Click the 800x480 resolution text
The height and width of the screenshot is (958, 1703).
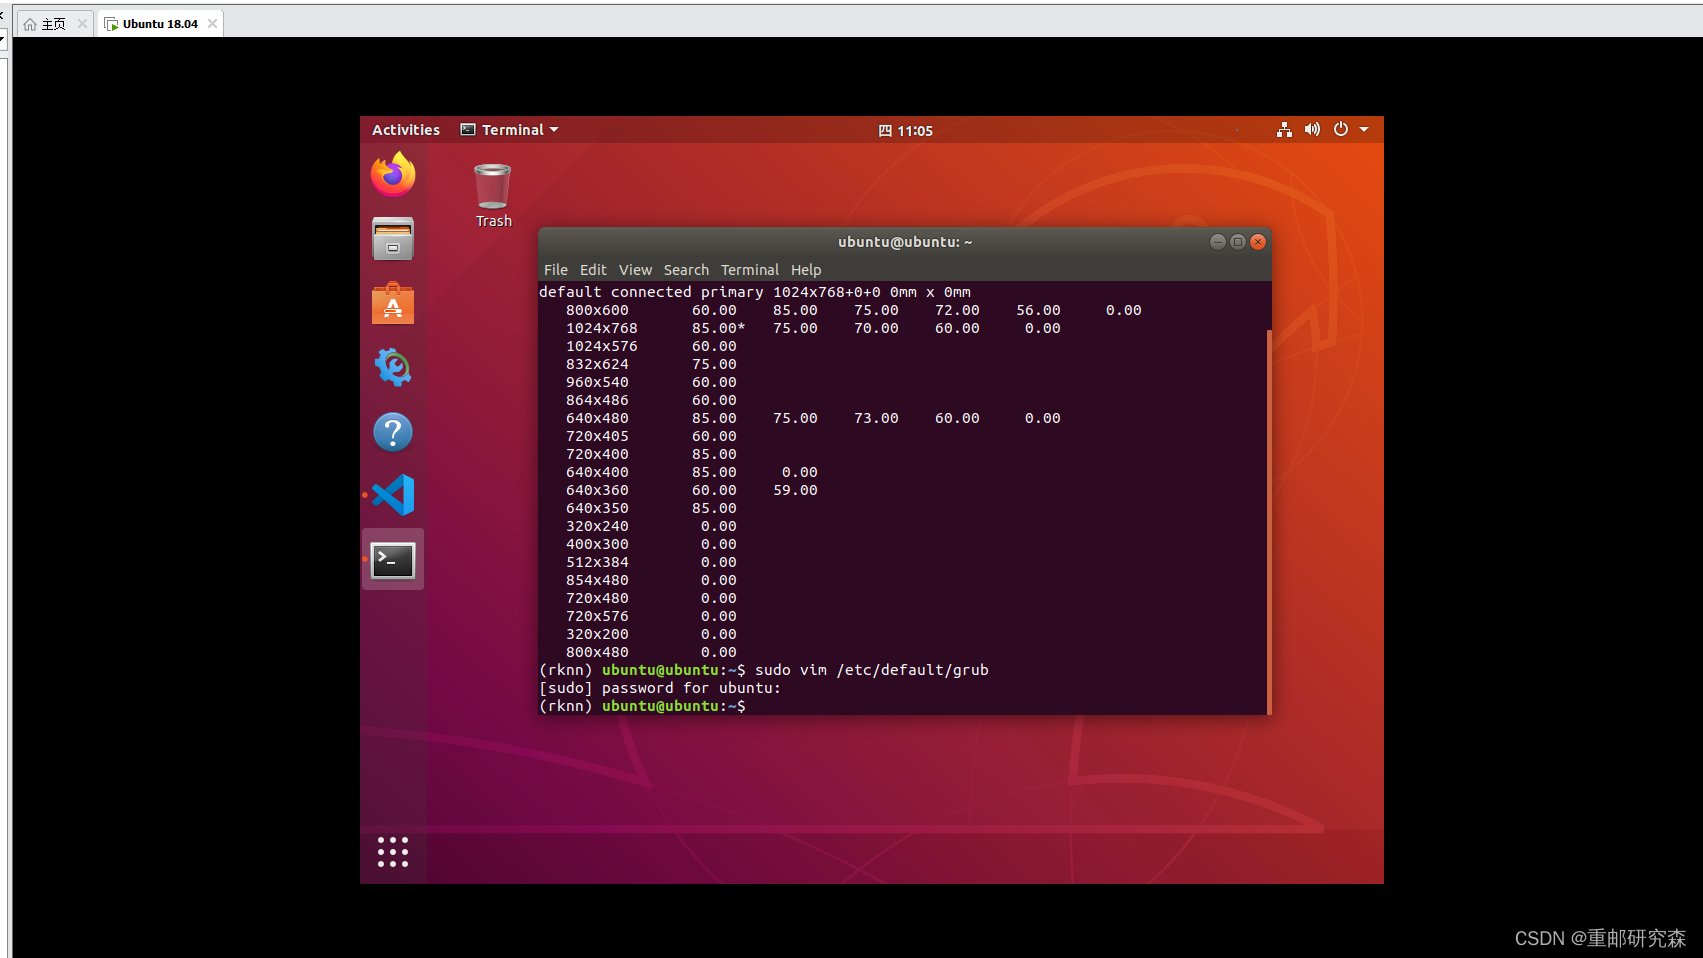[x=597, y=652]
